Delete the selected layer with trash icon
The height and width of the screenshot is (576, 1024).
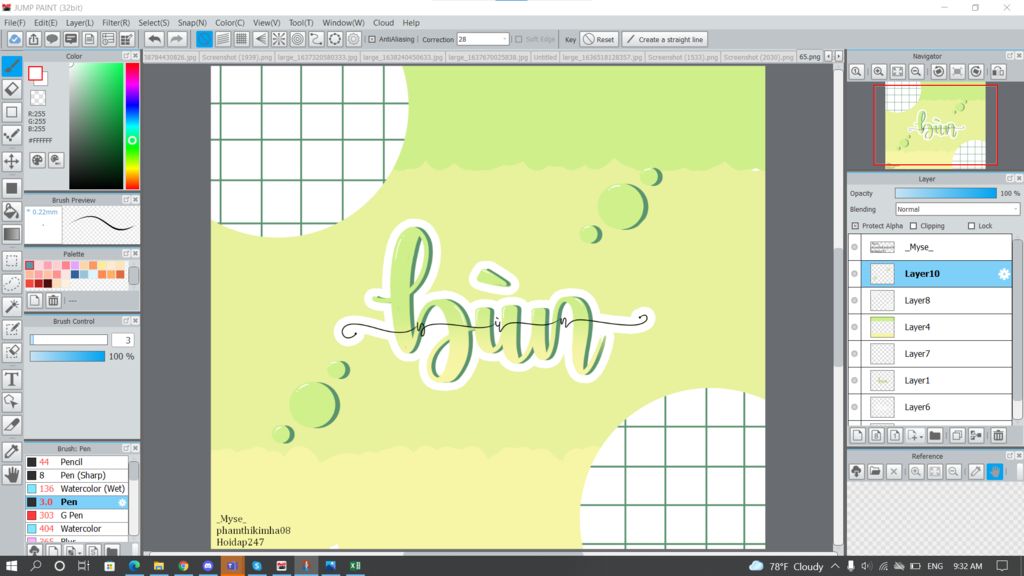point(998,435)
